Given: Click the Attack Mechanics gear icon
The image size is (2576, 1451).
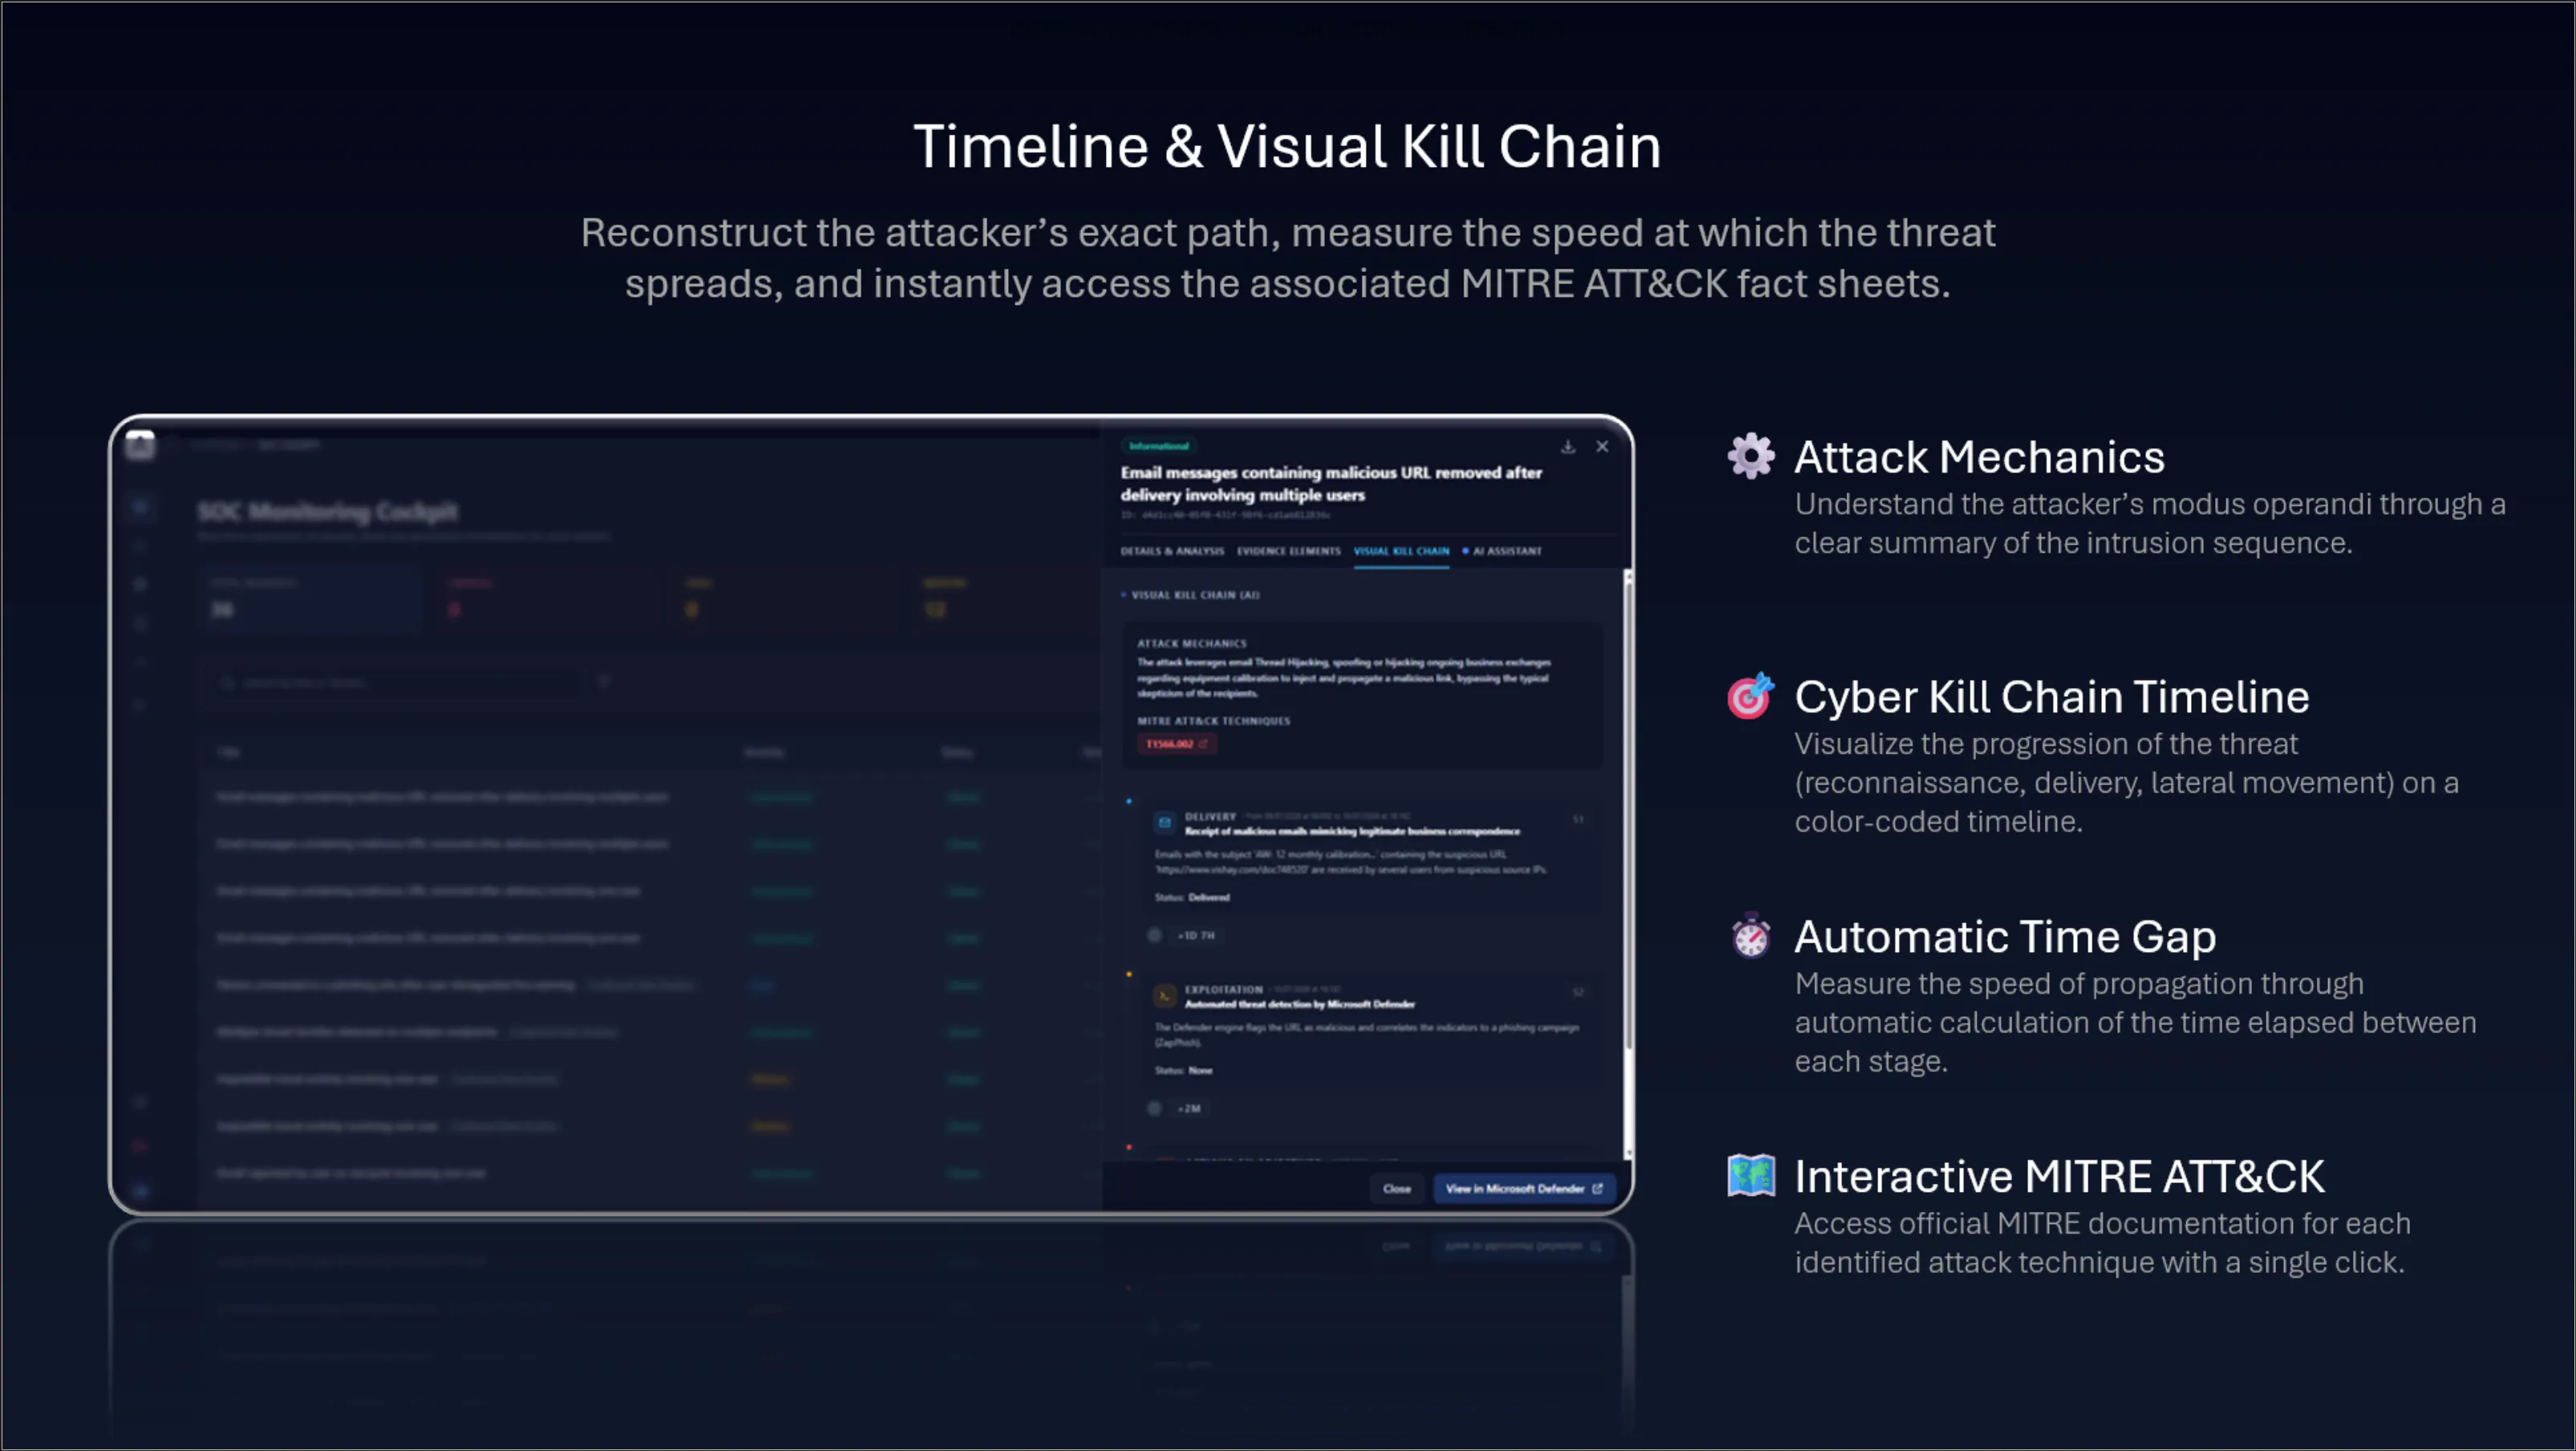Looking at the screenshot, I should (1751, 456).
